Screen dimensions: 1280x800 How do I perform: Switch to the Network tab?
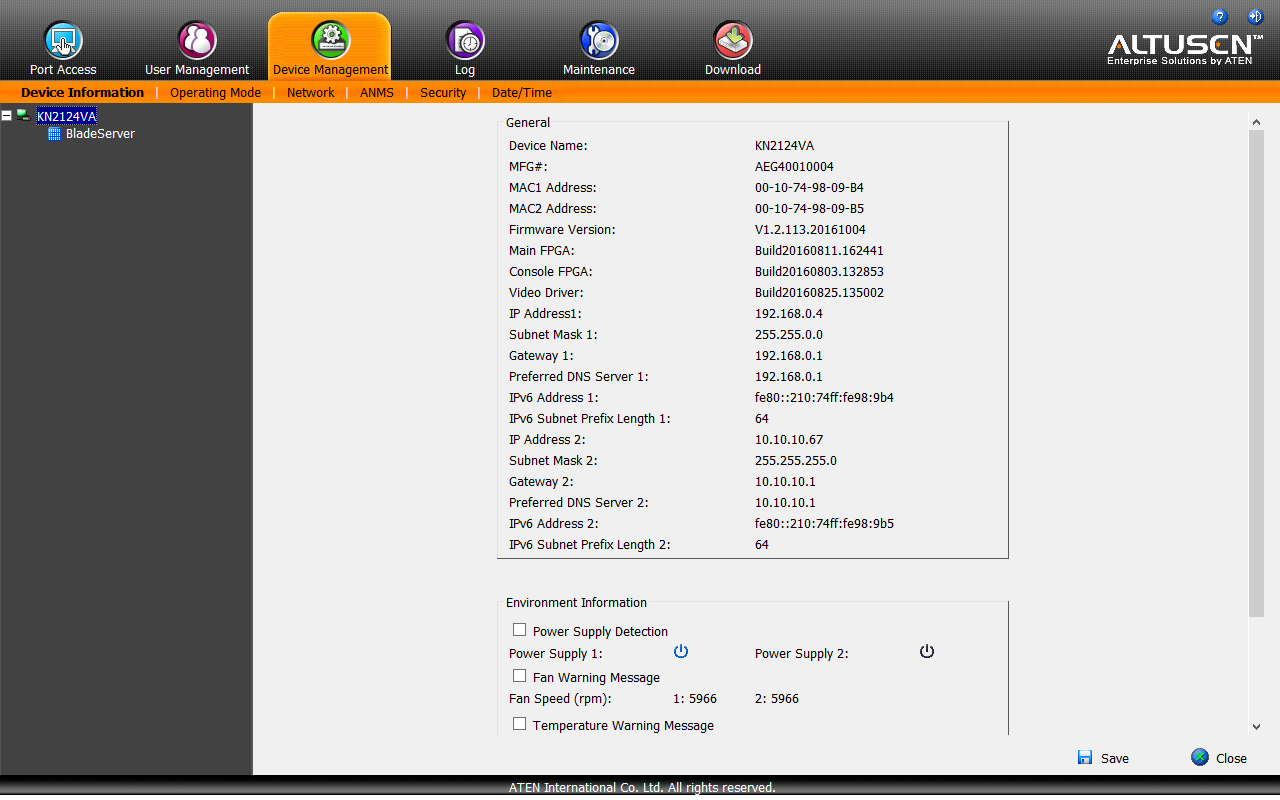[311, 93]
